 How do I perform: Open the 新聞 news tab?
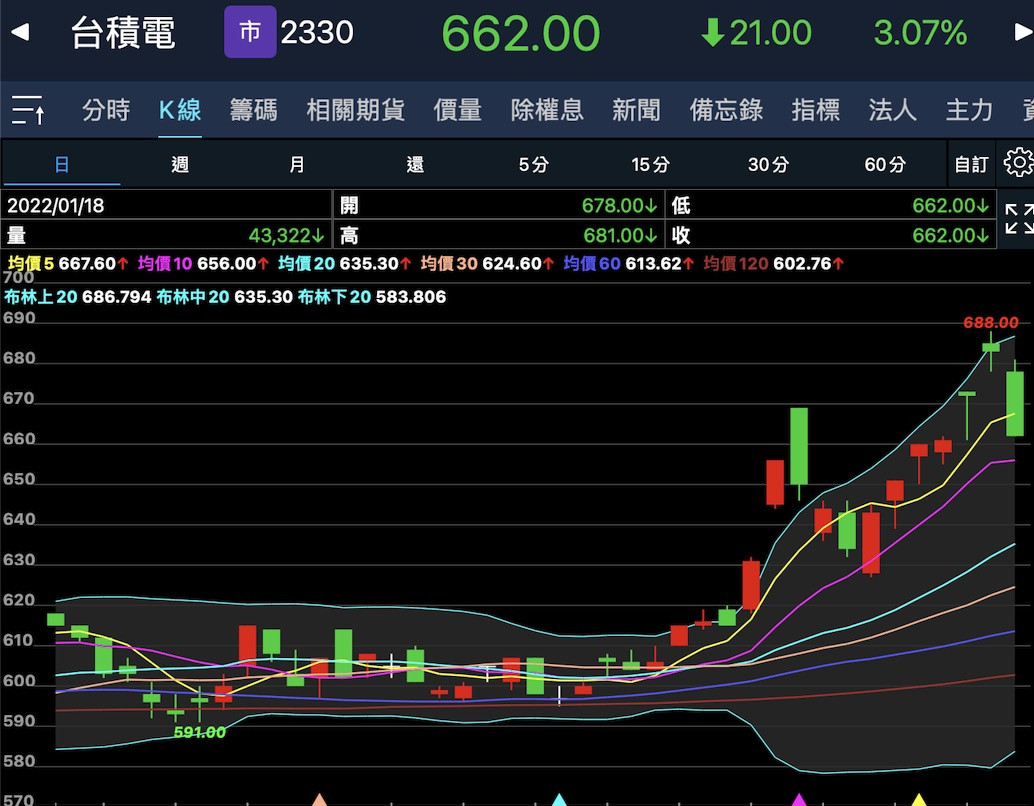636,110
